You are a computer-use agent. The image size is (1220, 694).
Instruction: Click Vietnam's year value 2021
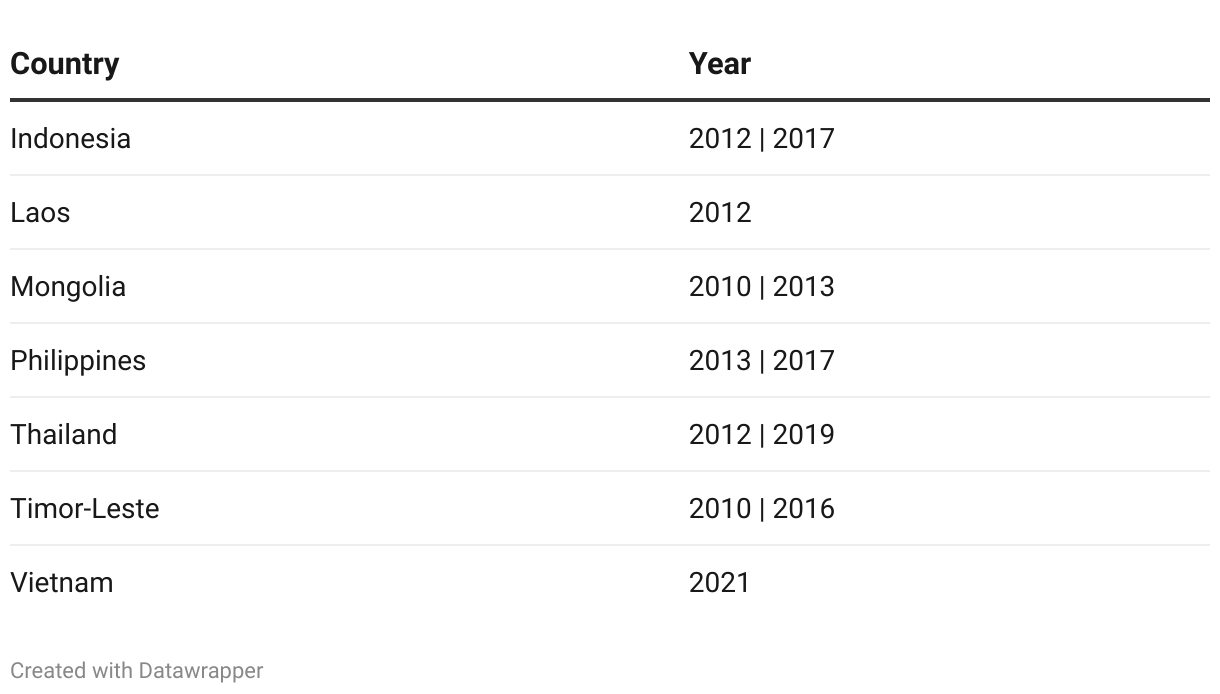tap(719, 582)
